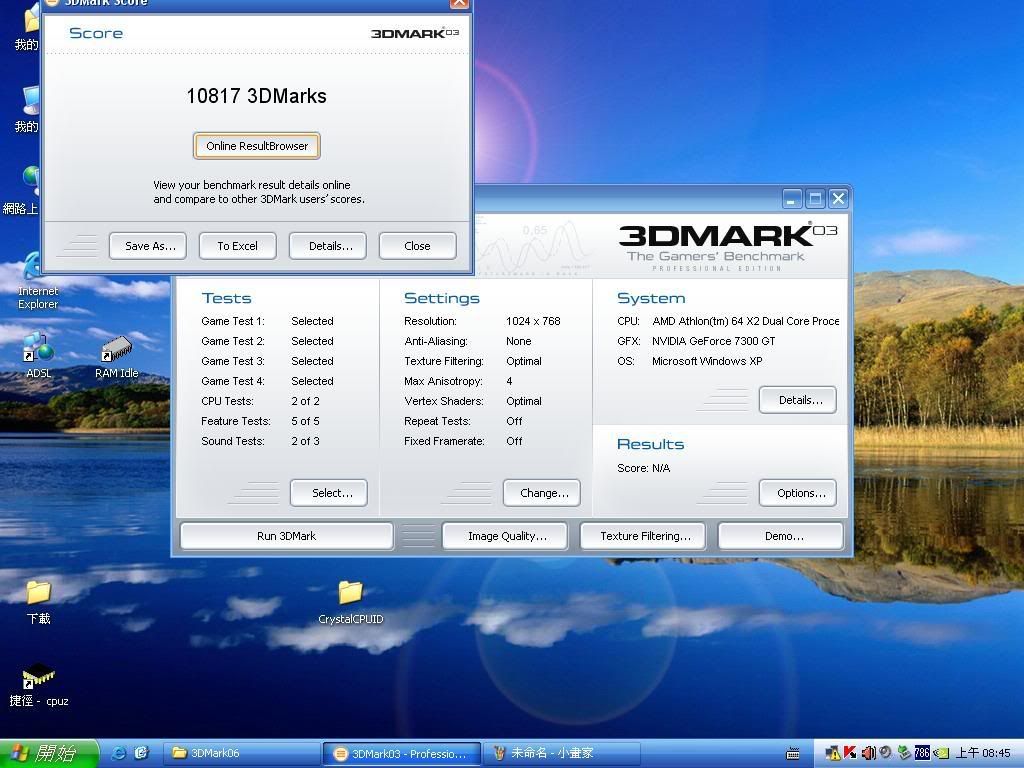Click the network warning tray icon
1024x768 pixels.
coord(833,753)
